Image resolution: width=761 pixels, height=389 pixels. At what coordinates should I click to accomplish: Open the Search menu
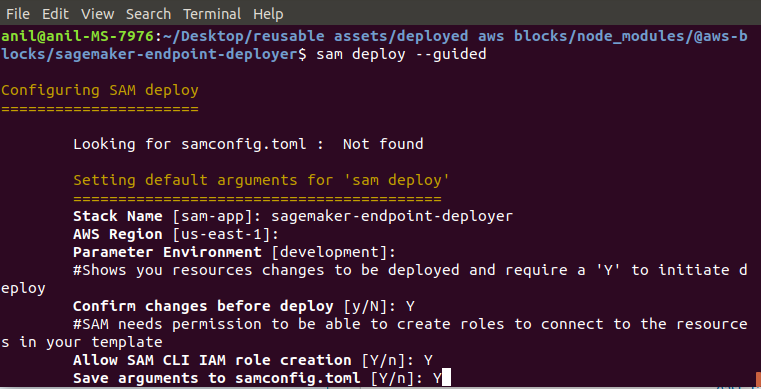[x=149, y=14]
